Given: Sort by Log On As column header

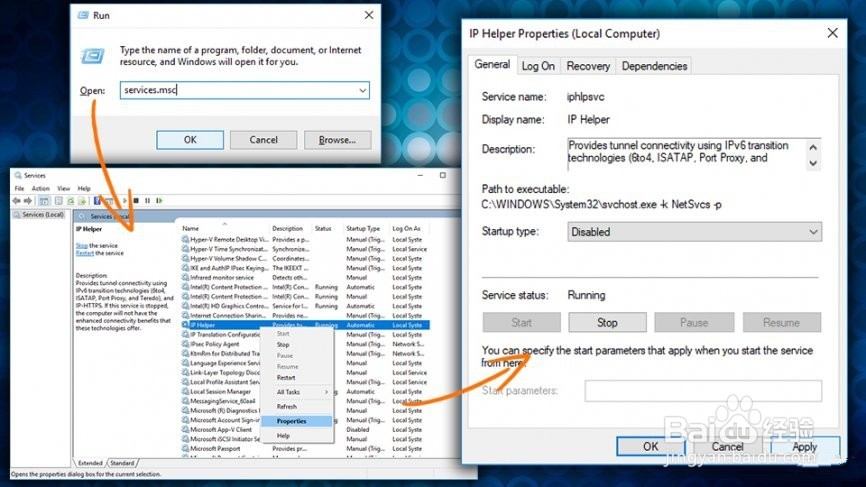Looking at the screenshot, I should 406,228.
